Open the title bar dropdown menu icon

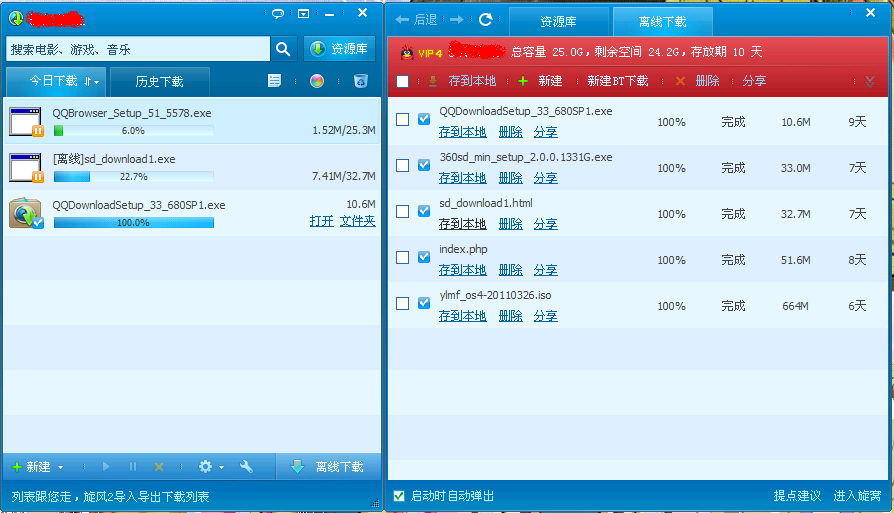(x=304, y=14)
